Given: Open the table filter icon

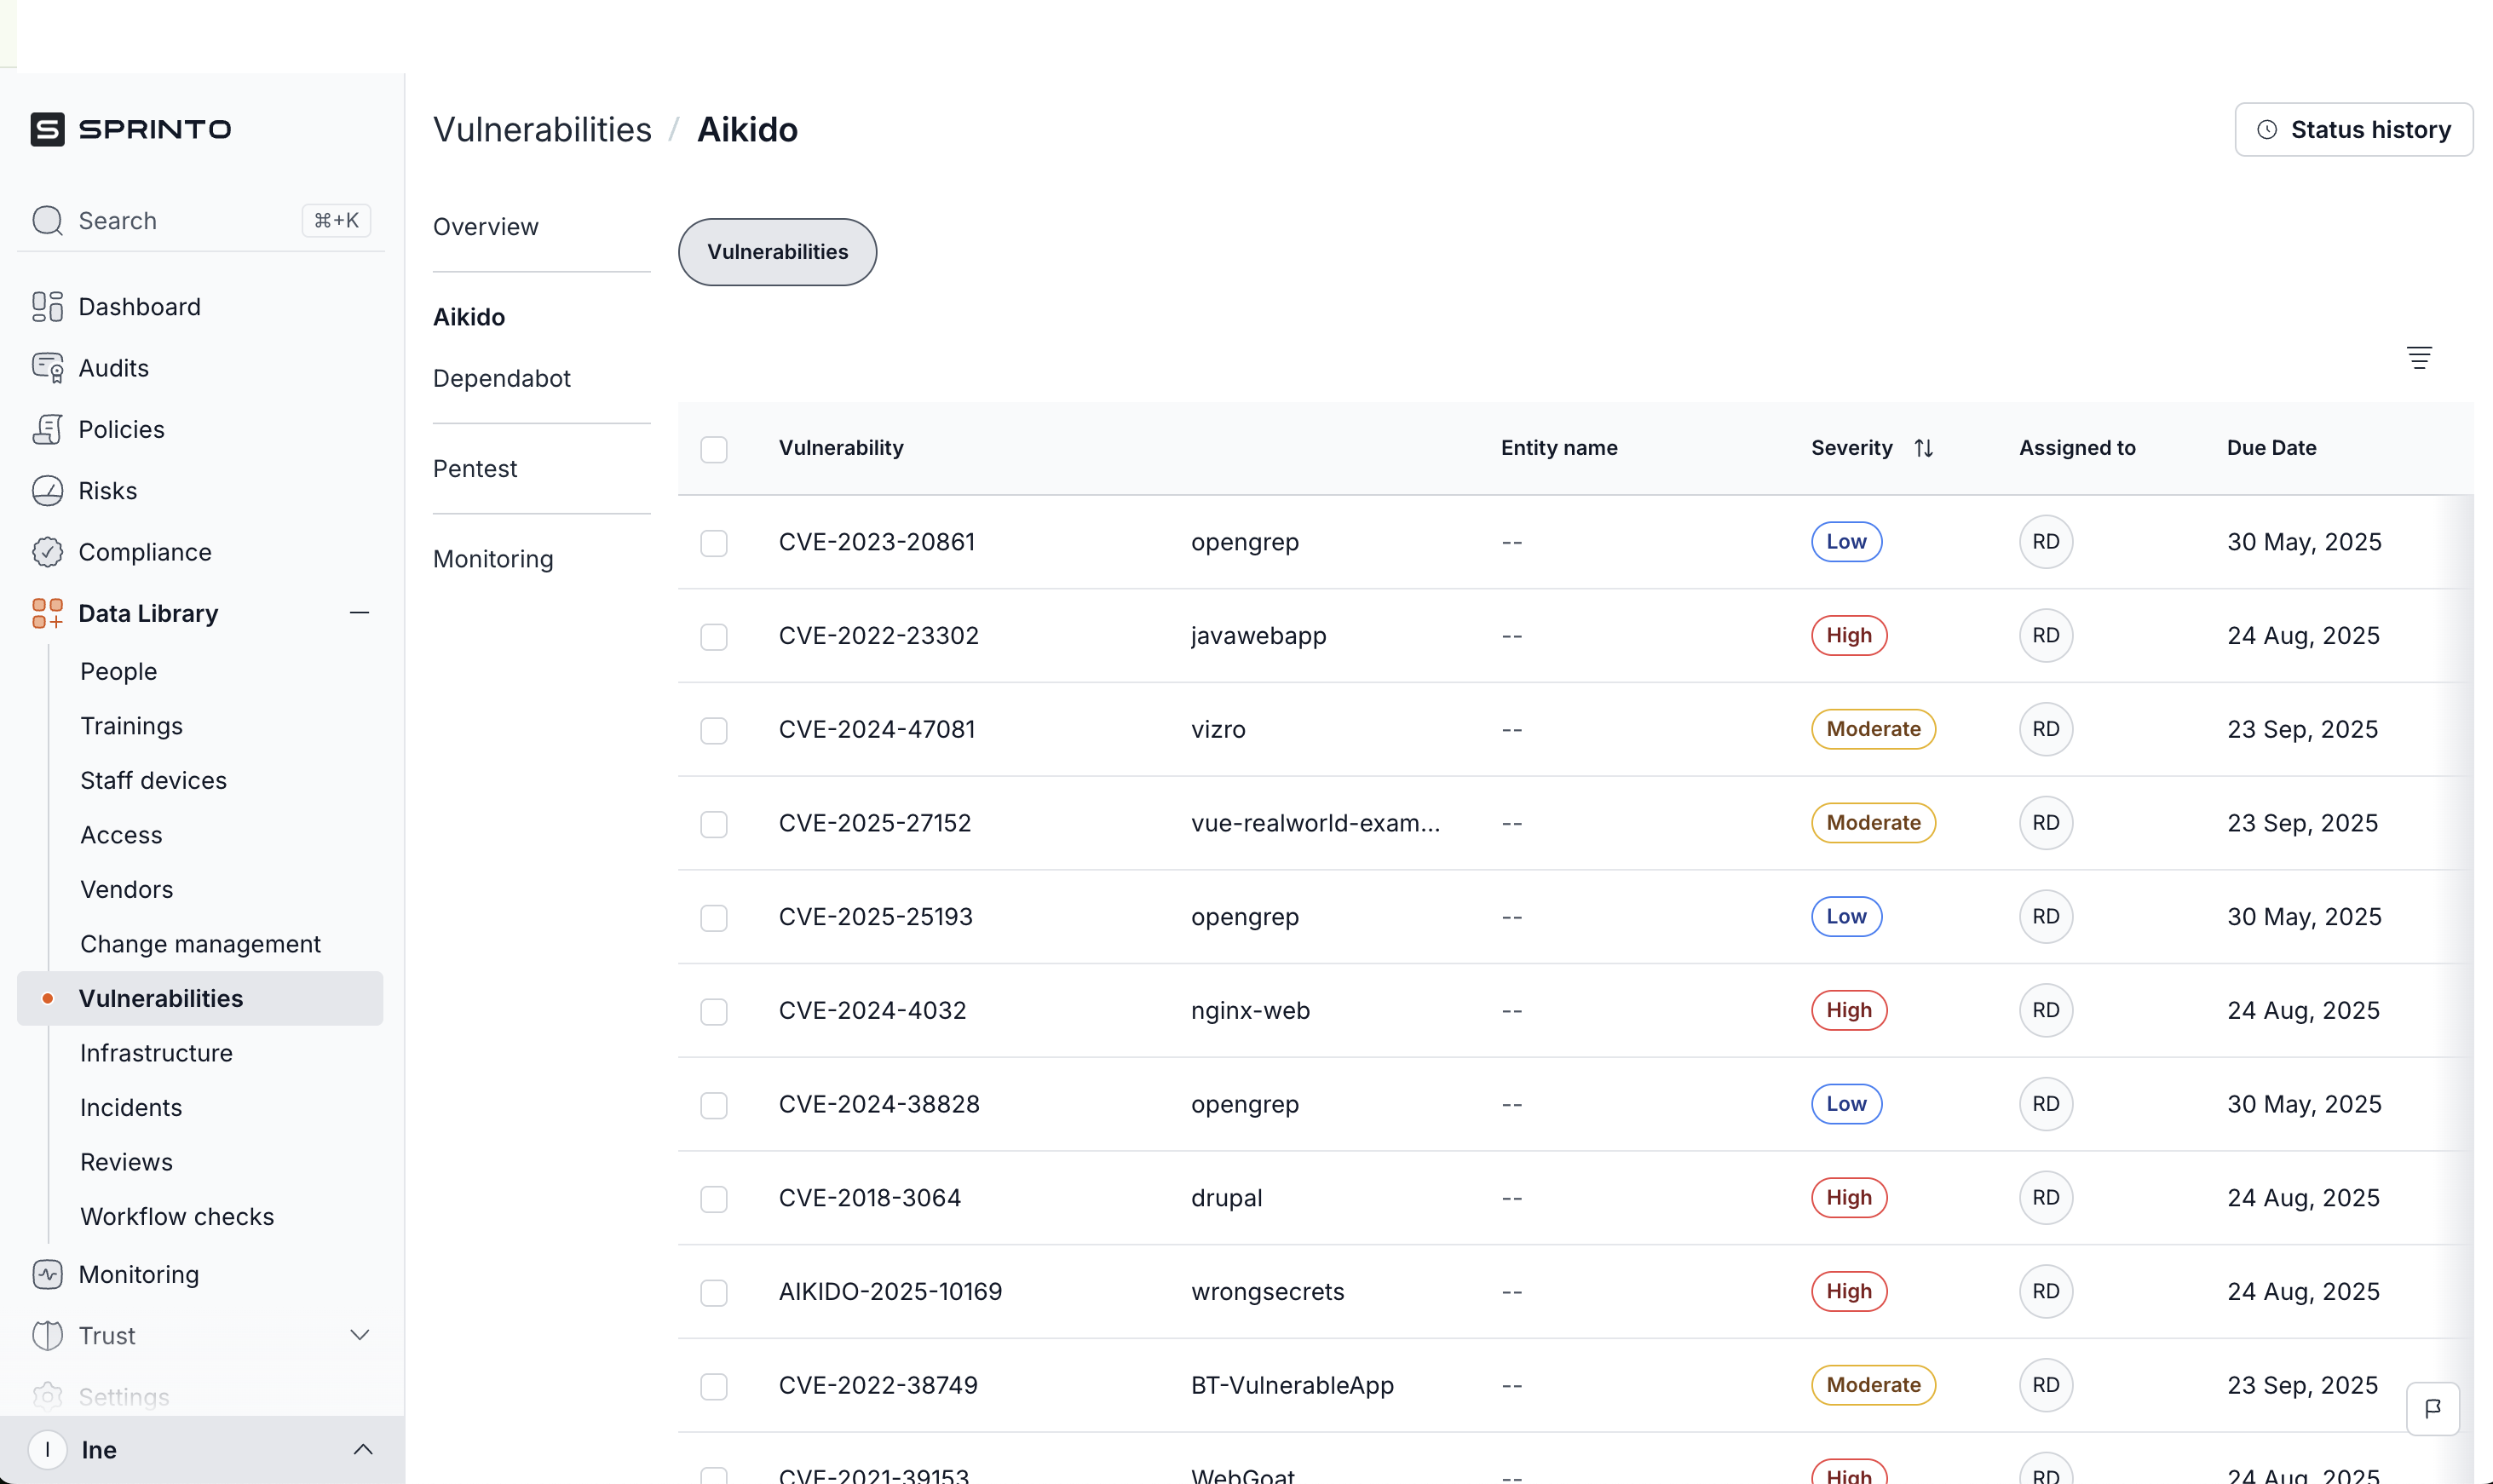Looking at the screenshot, I should 2418,357.
